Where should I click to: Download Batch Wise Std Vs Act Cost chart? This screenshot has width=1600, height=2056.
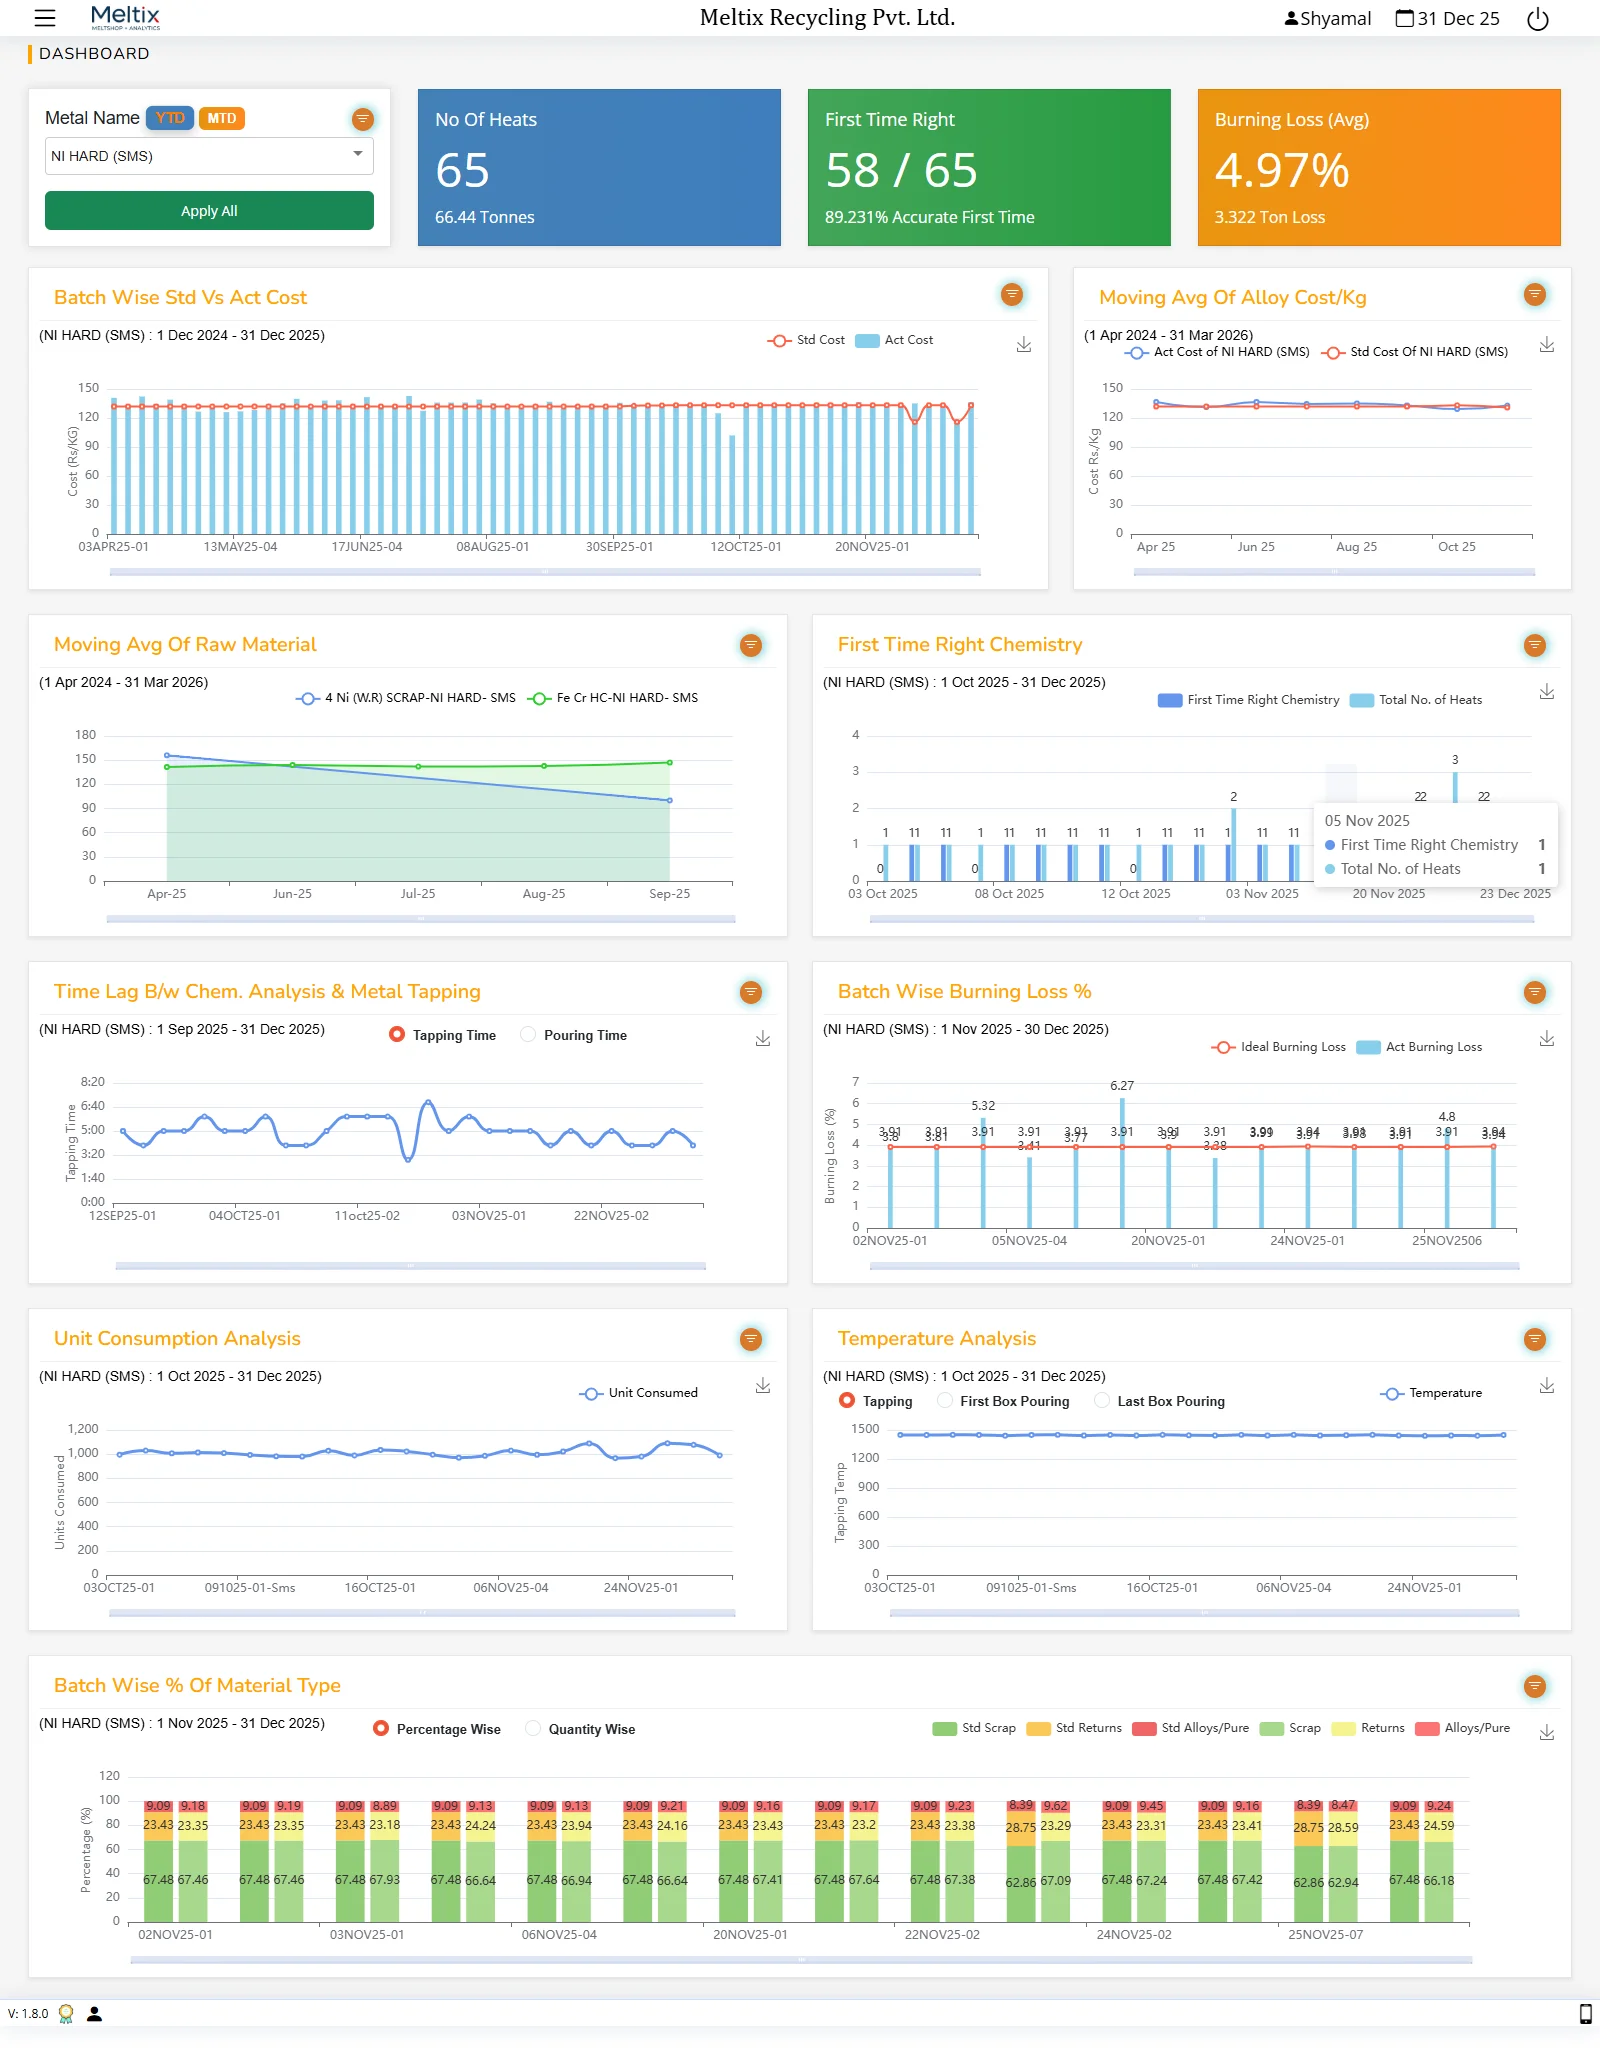(x=1024, y=344)
